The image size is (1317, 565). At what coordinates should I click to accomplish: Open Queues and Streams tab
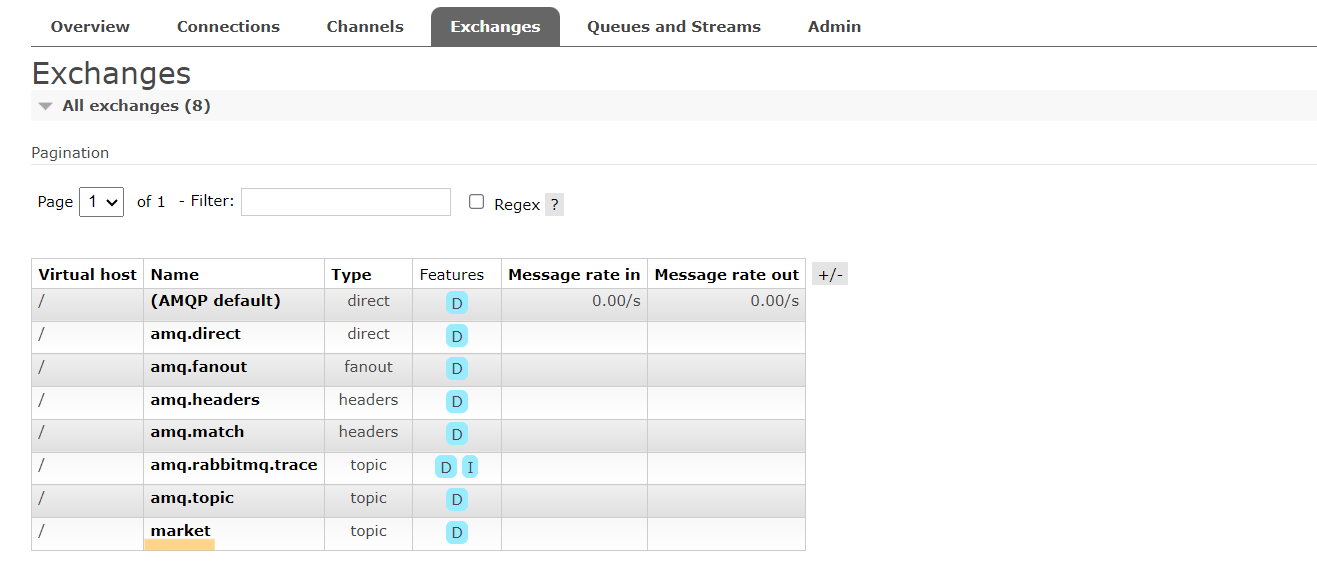point(674,27)
